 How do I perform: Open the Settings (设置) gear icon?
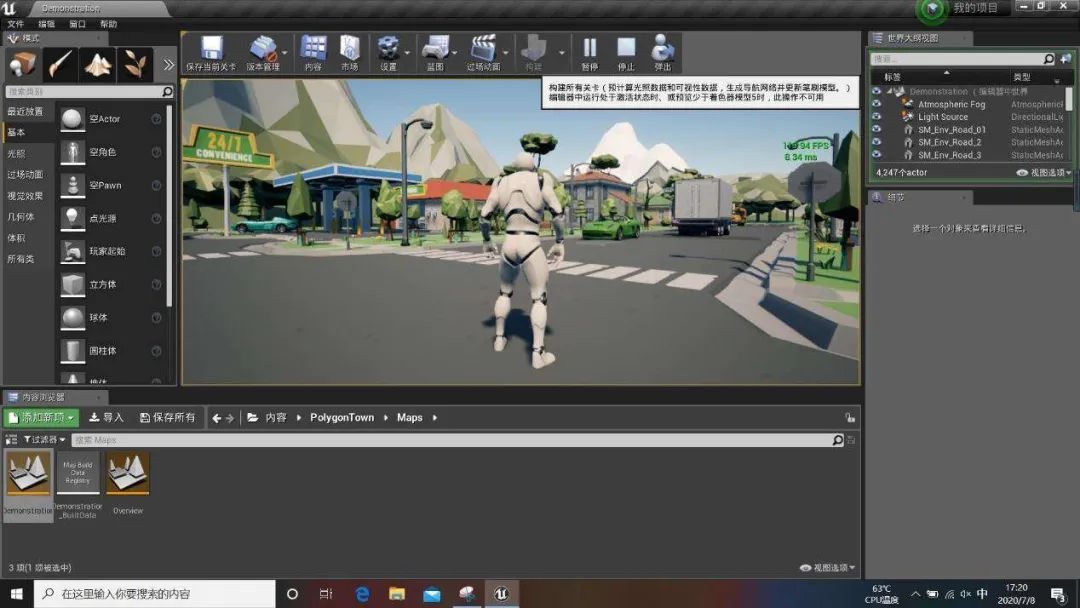pyautogui.click(x=388, y=53)
